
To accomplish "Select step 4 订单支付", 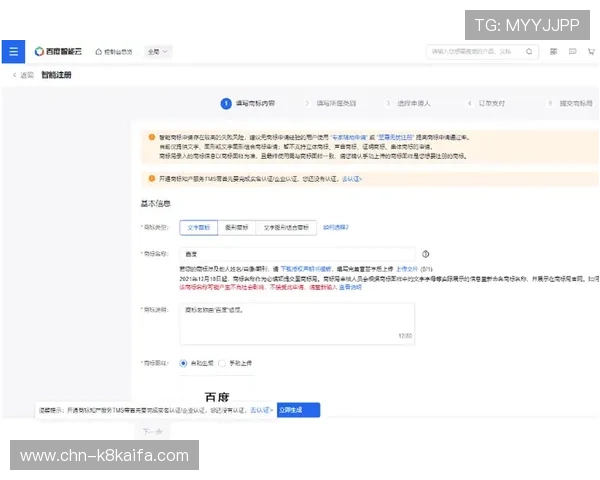I will point(486,103).
